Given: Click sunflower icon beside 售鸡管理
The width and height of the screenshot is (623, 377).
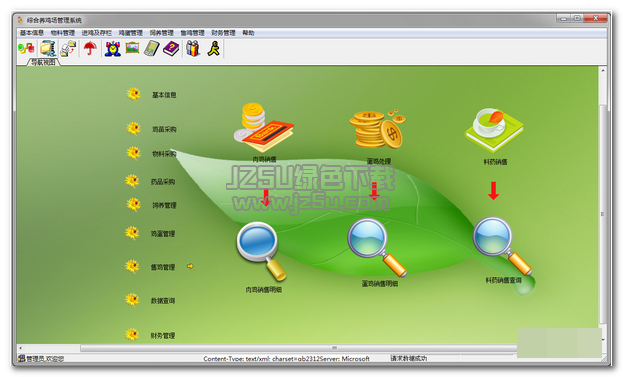Looking at the screenshot, I should [x=132, y=267].
